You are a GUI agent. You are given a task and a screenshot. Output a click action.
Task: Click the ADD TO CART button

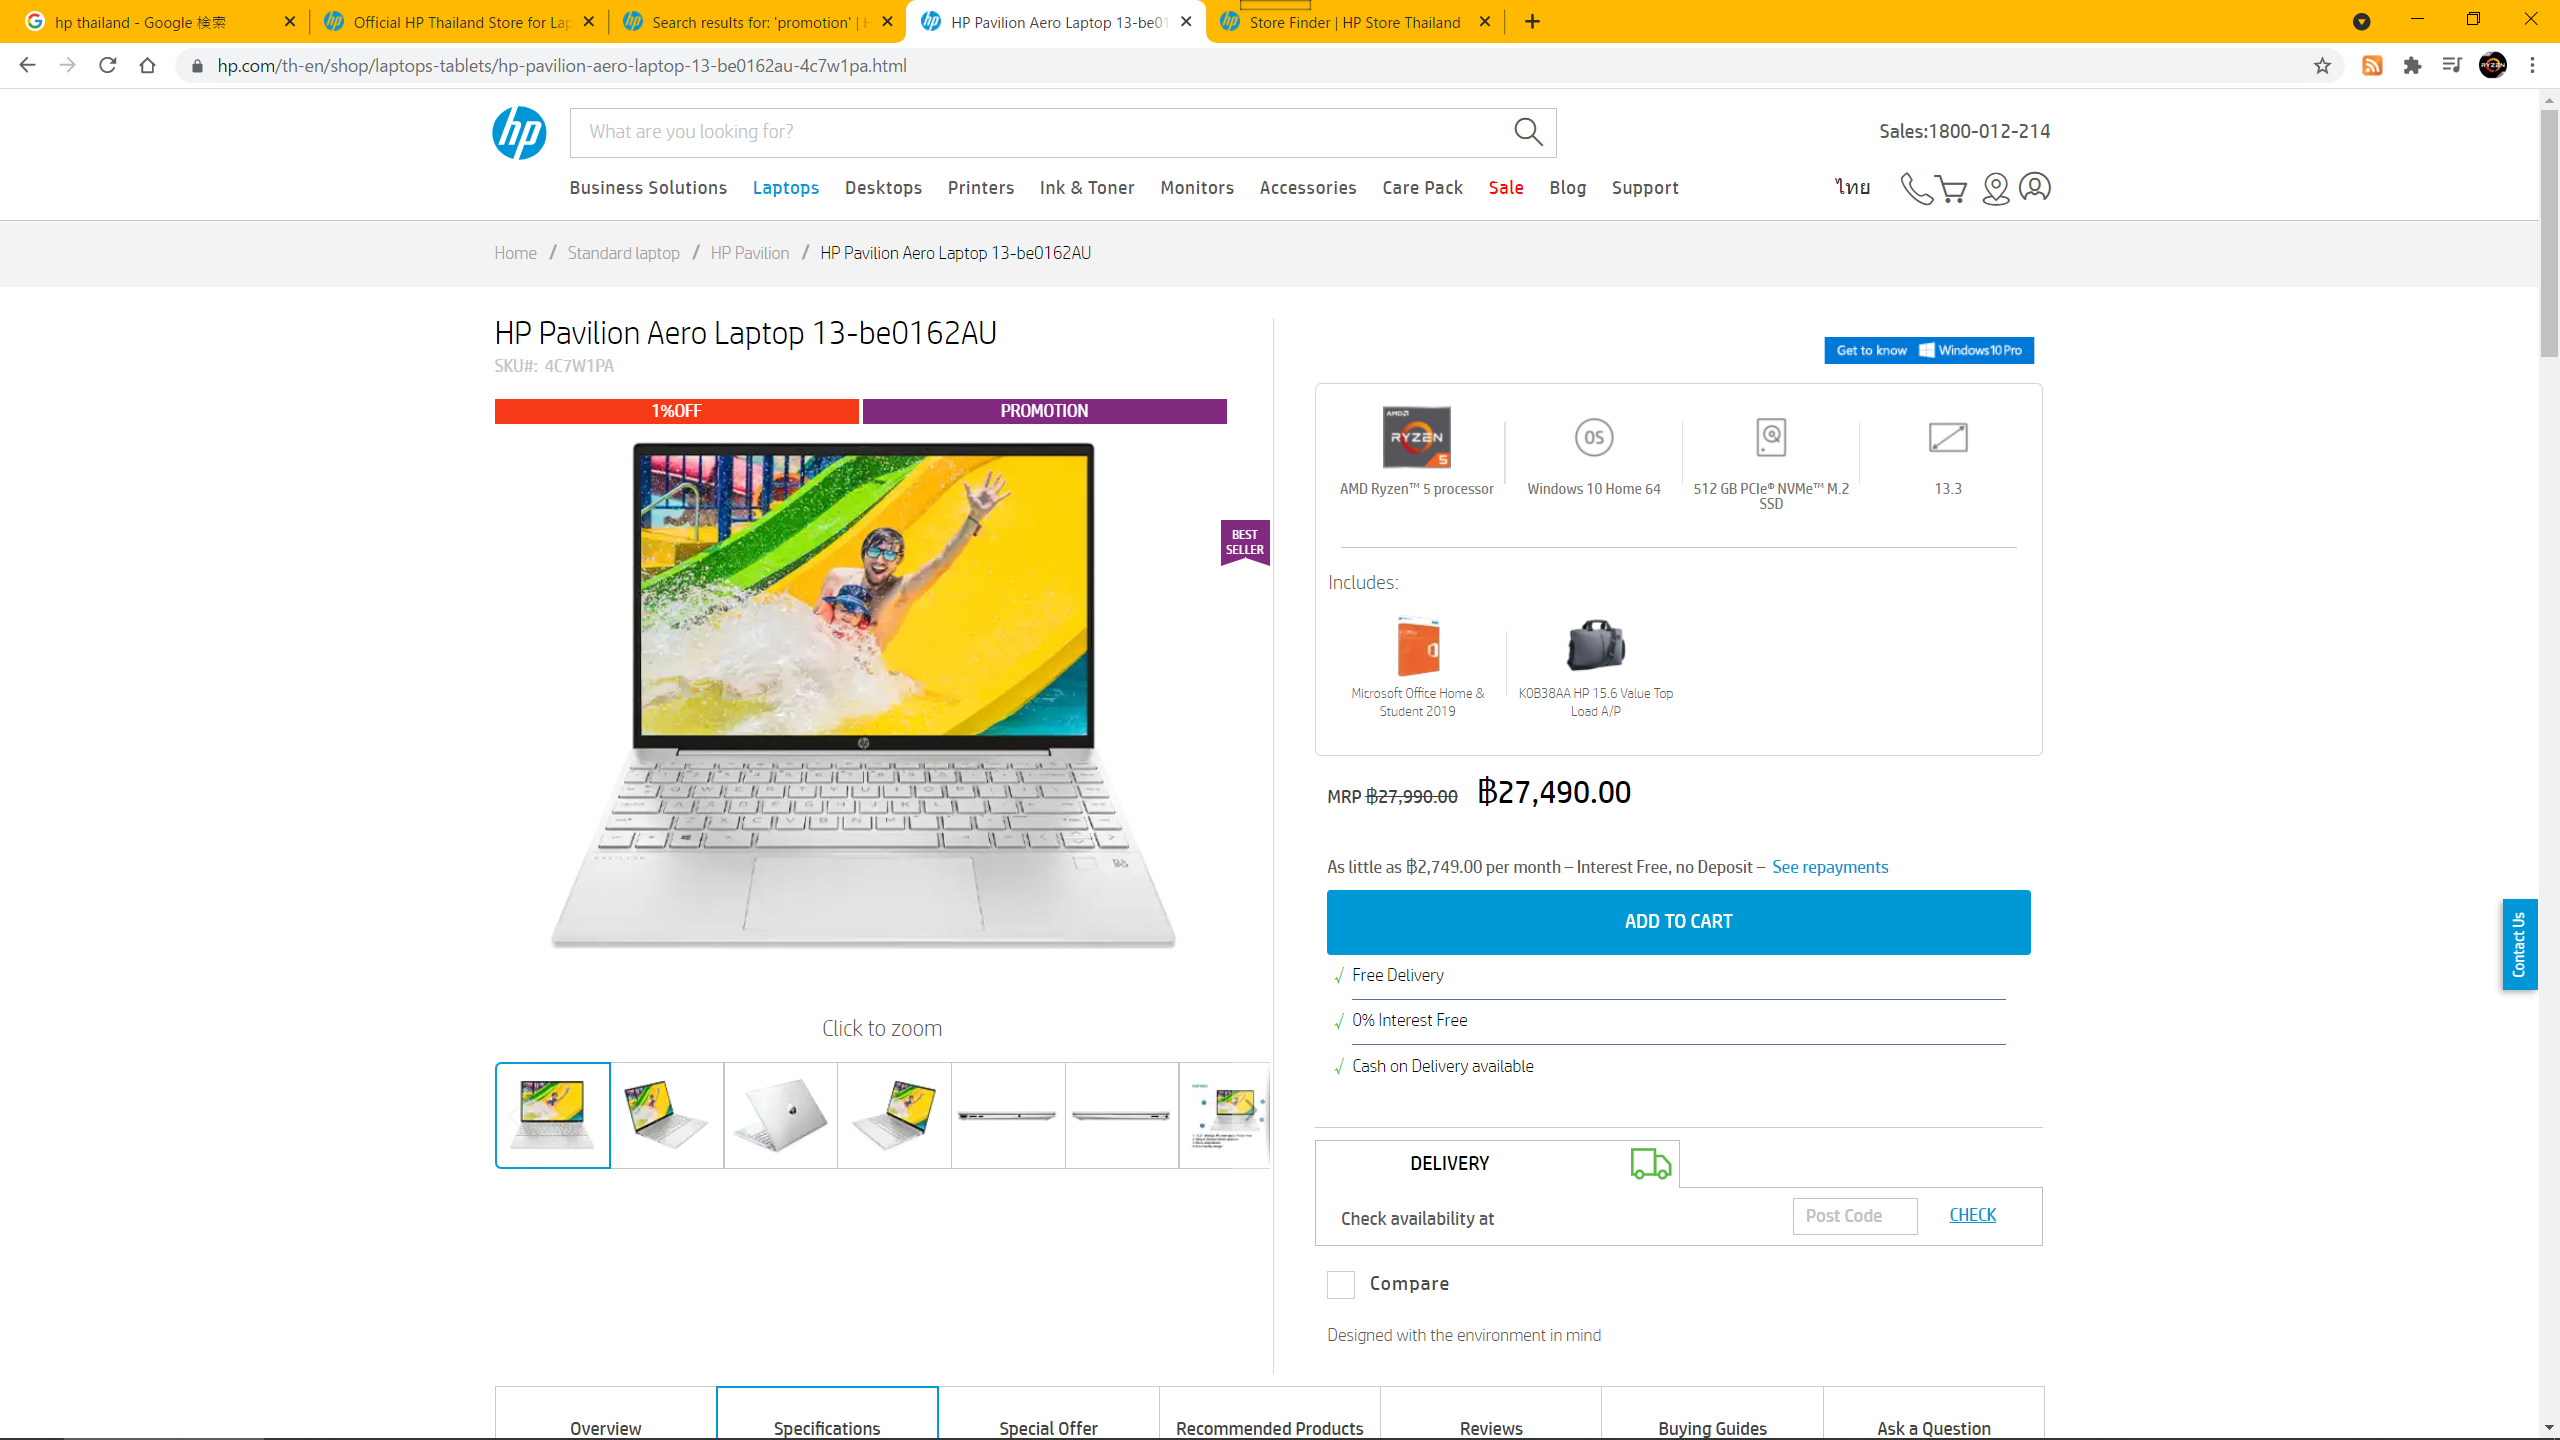(x=1678, y=922)
